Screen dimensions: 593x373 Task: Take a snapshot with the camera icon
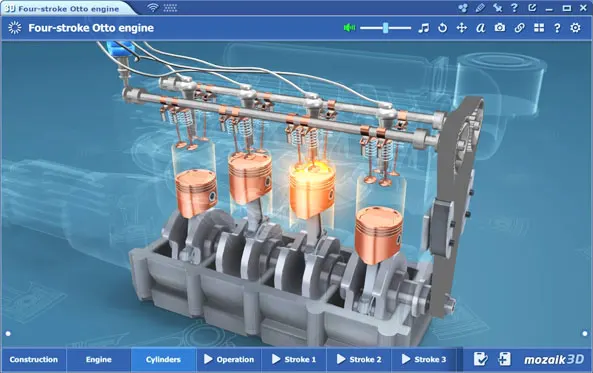[x=500, y=28]
